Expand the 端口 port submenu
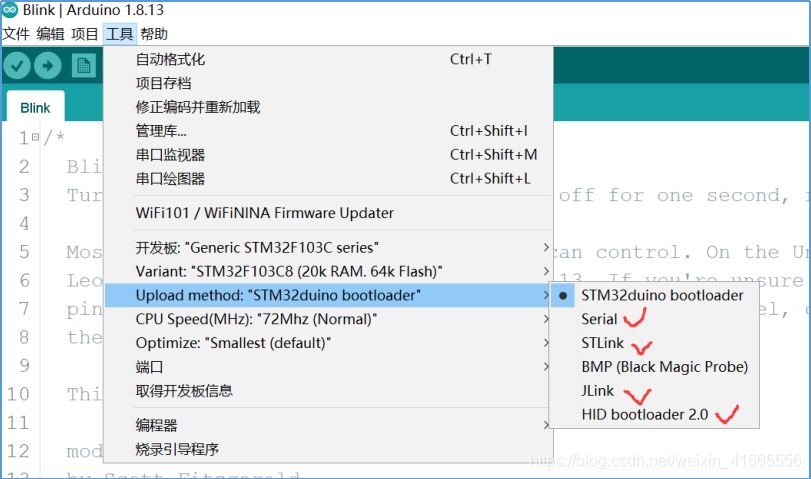Image resolution: width=811 pixels, height=479 pixels. tap(328, 367)
